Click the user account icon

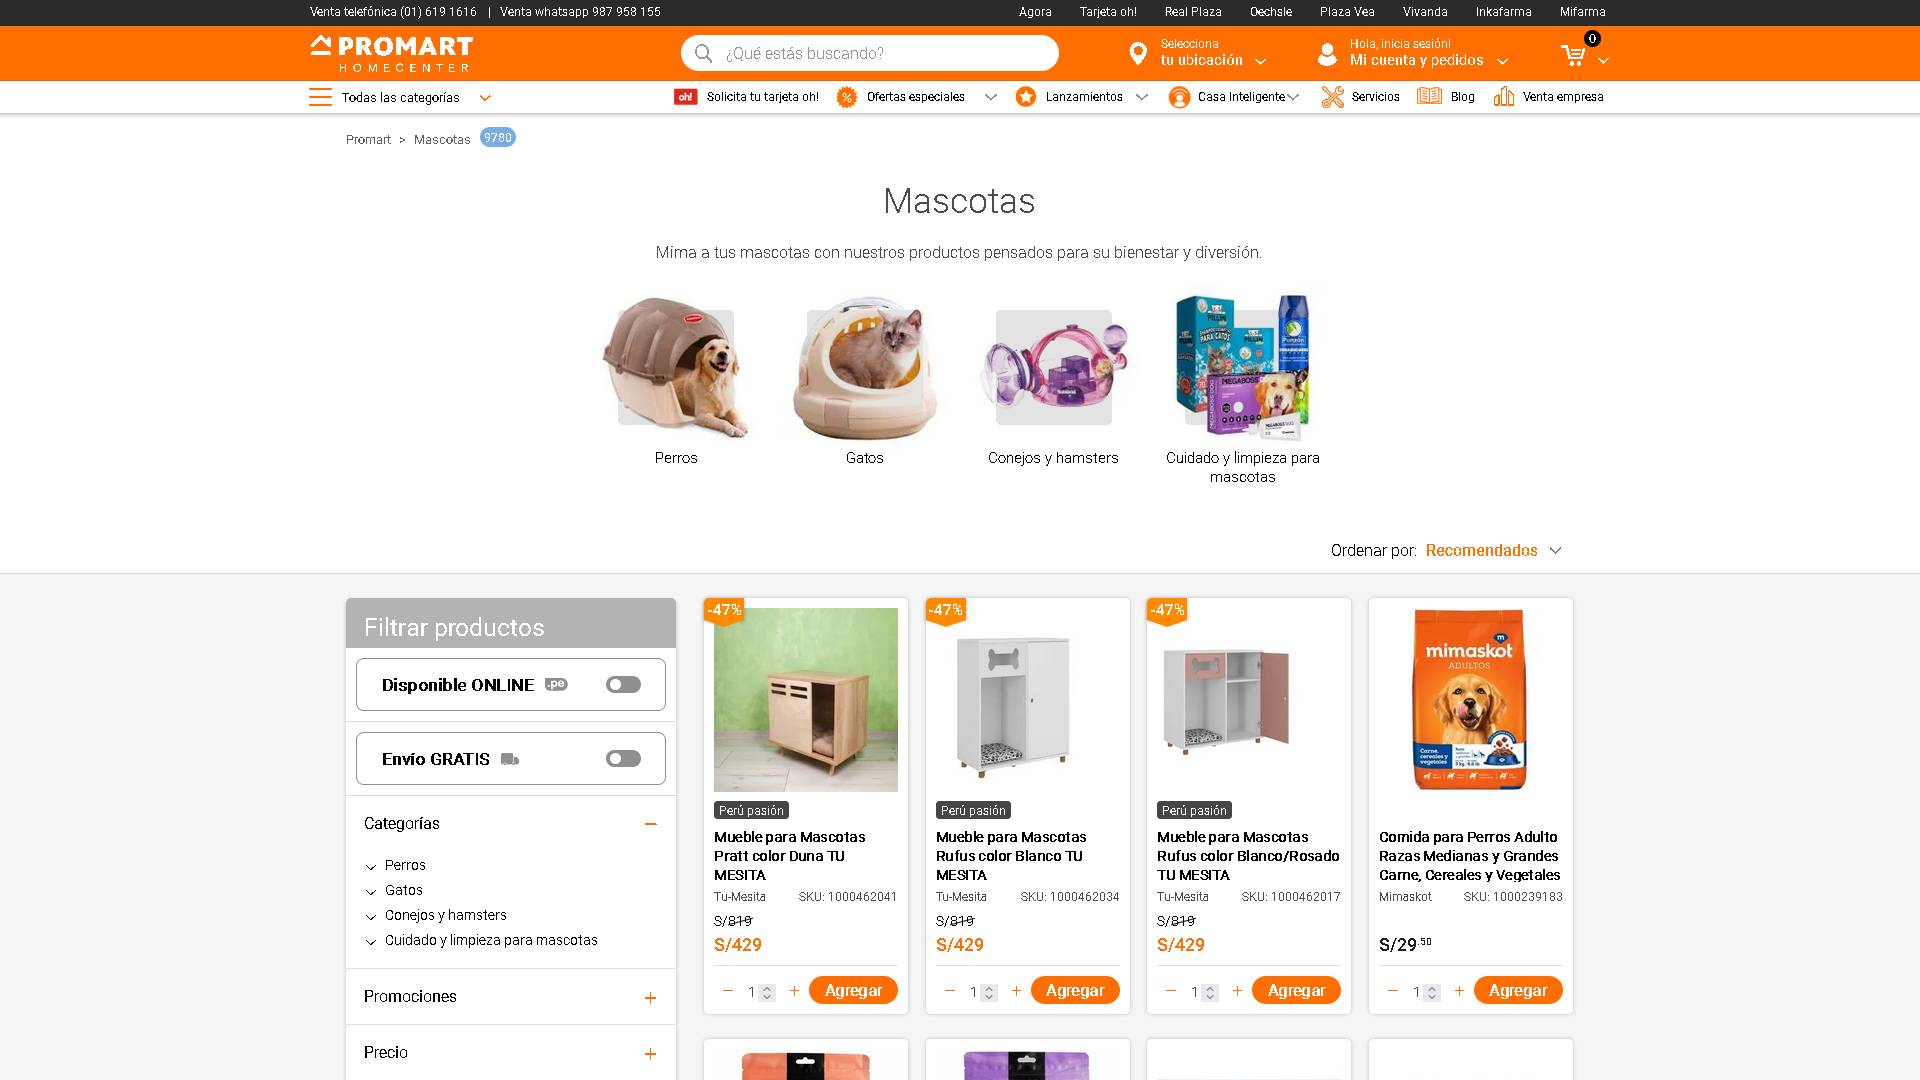(1327, 54)
